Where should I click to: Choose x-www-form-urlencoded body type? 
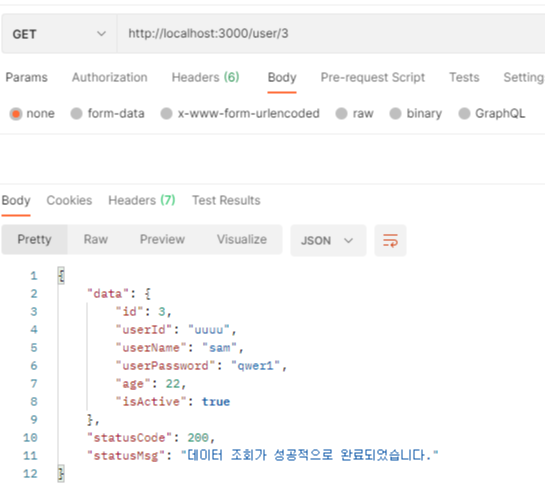[166, 114]
